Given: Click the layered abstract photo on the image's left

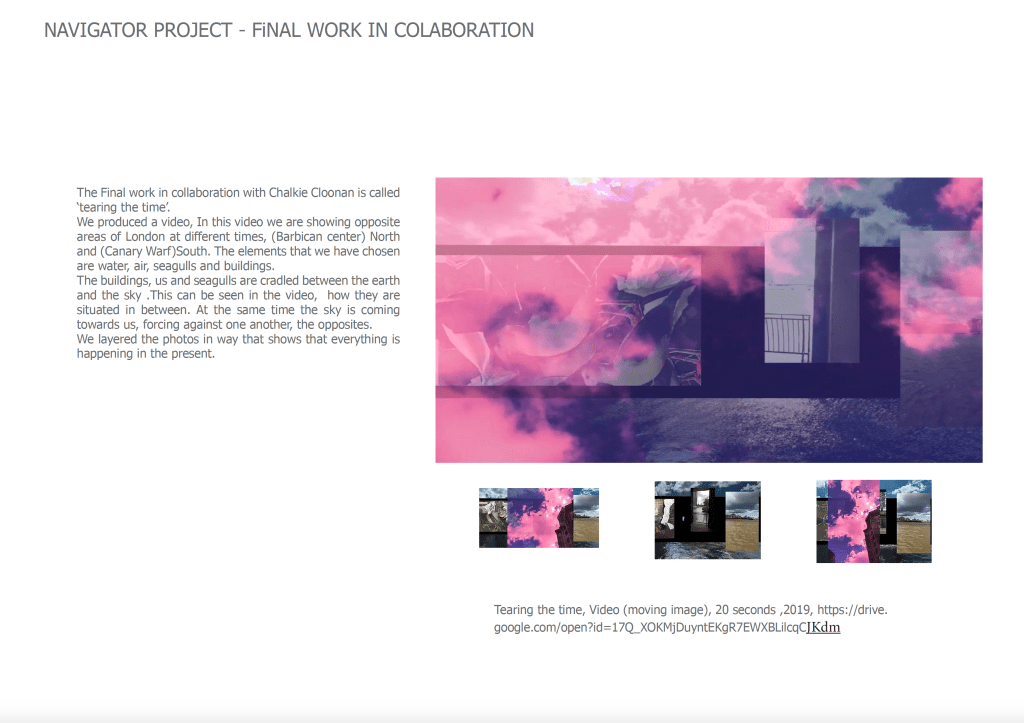Looking at the screenshot, I should (x=570, y=320).
